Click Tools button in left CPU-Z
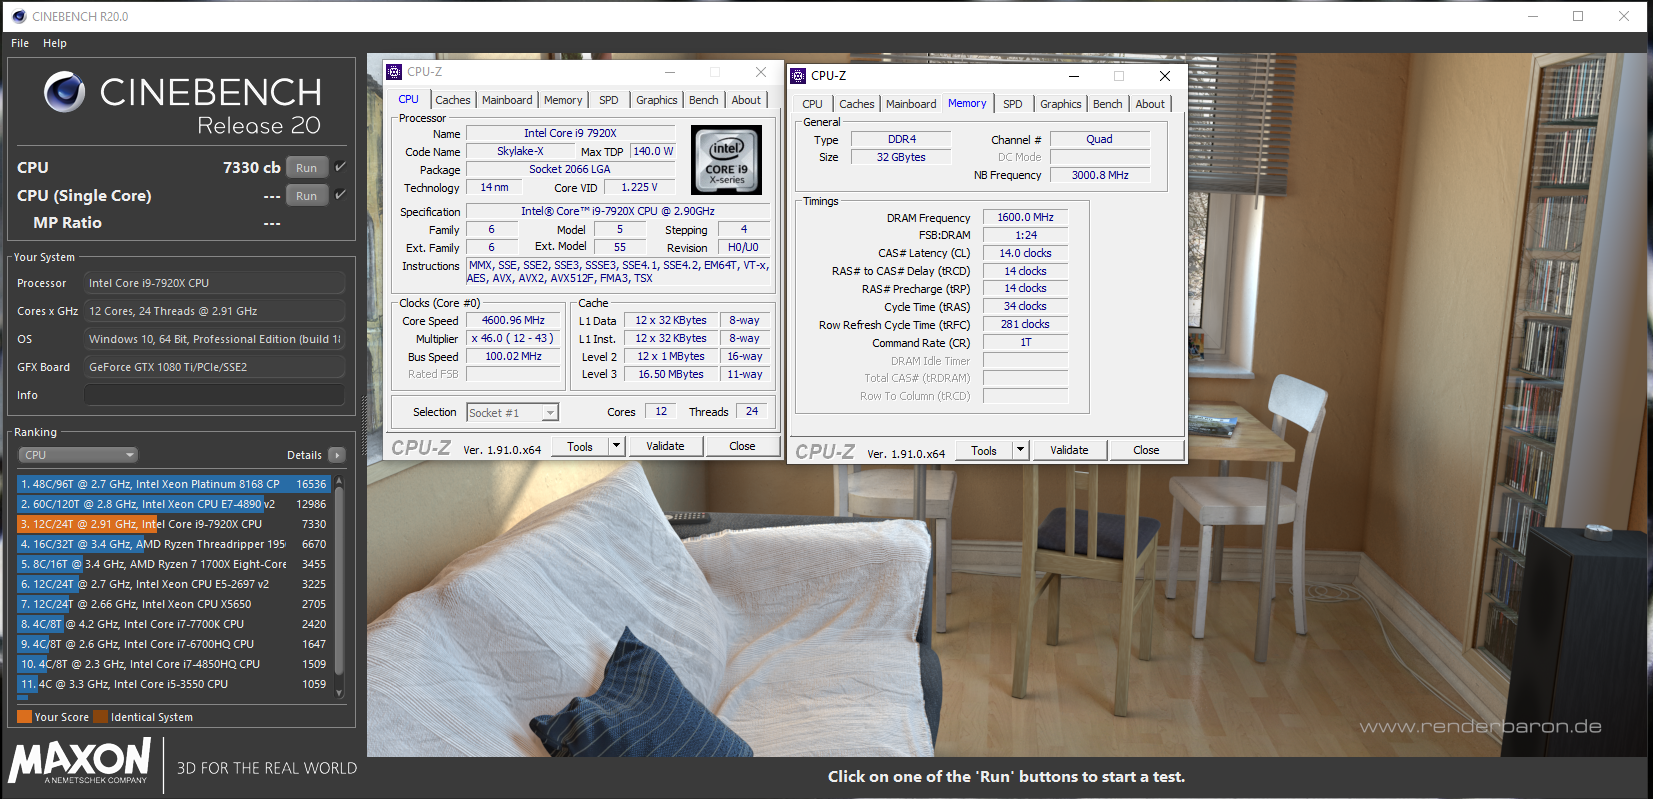The width and height of the screenshot is (1653, 799). [x=580, y=446]
